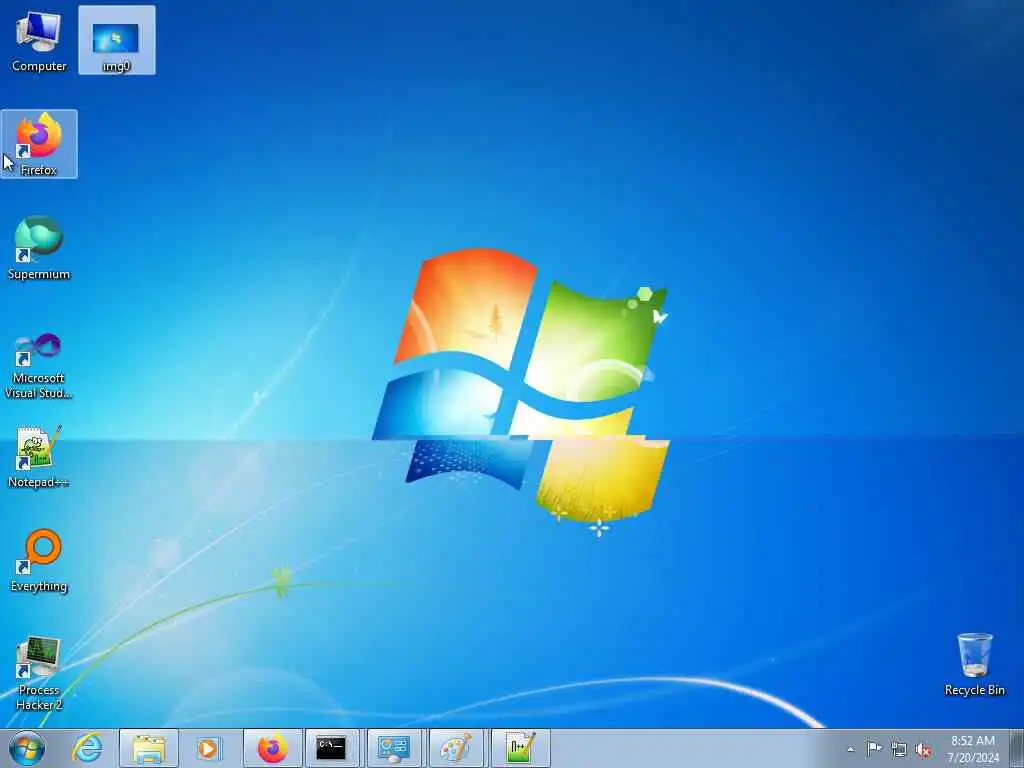Select the img0 image file thumbnail
Viewport: 1024px width, 768px height.
(116, 40)
